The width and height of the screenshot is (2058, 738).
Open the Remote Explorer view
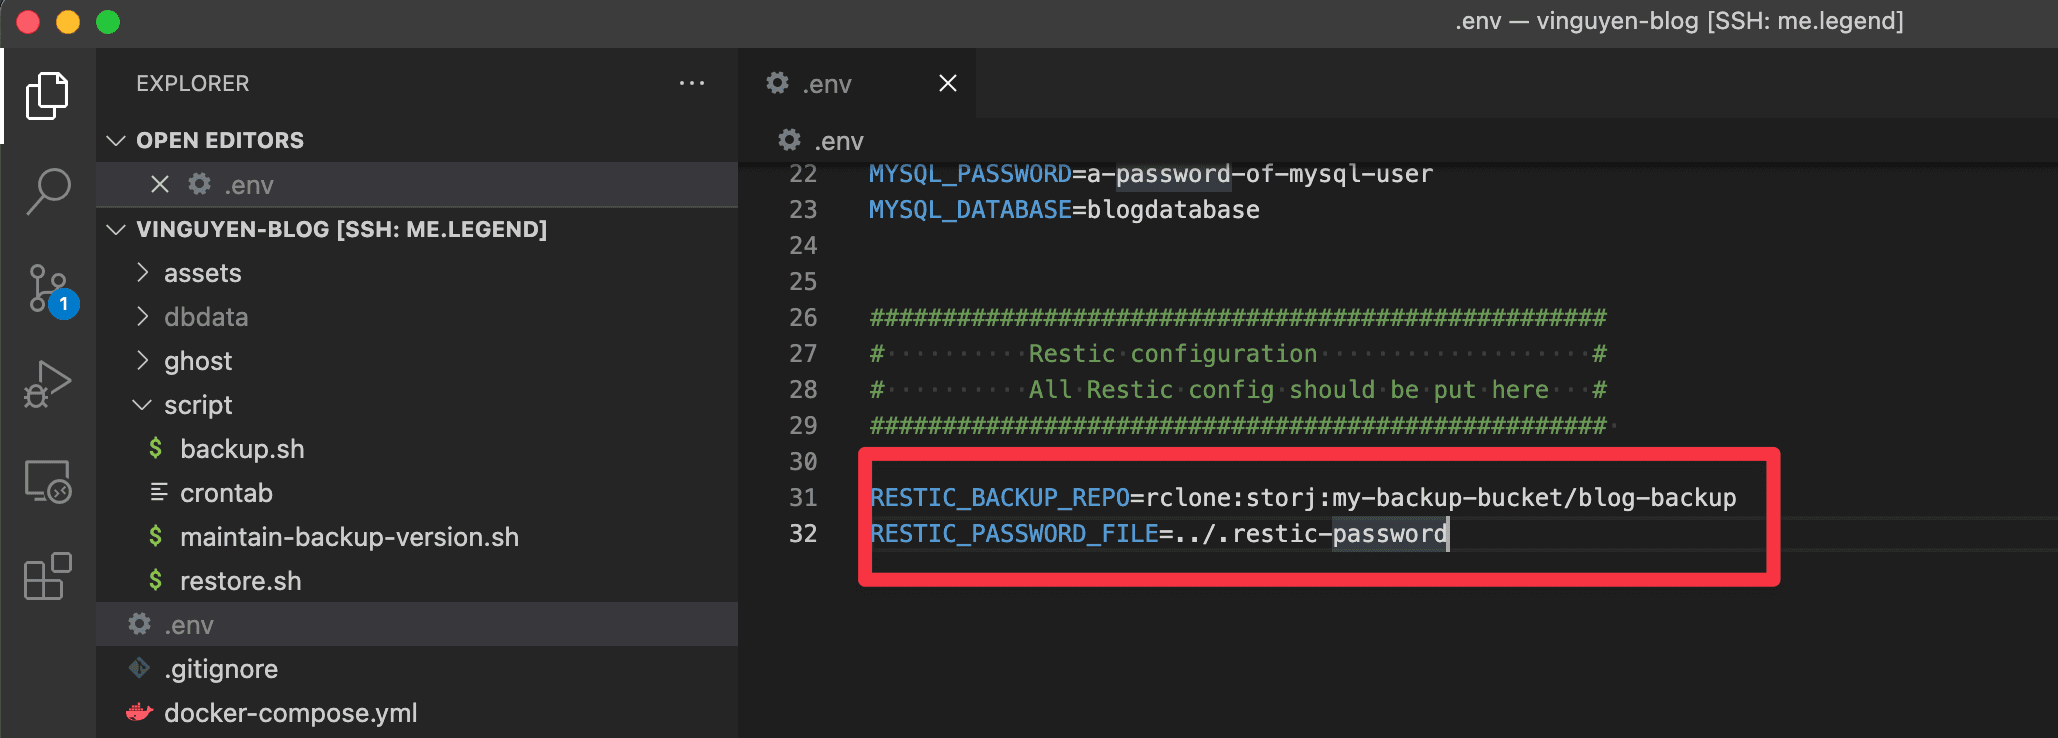47,482
